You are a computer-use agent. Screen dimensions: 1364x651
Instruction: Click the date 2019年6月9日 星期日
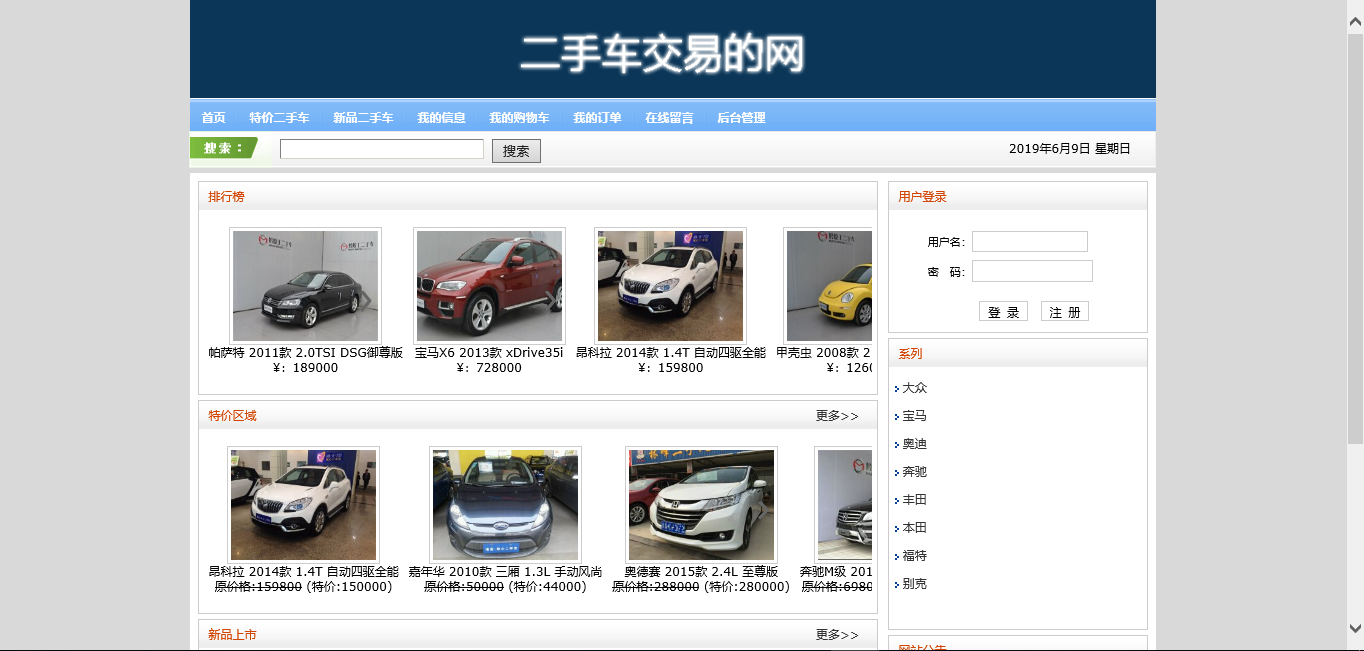pyautogui.click(x=1070, y=149)
